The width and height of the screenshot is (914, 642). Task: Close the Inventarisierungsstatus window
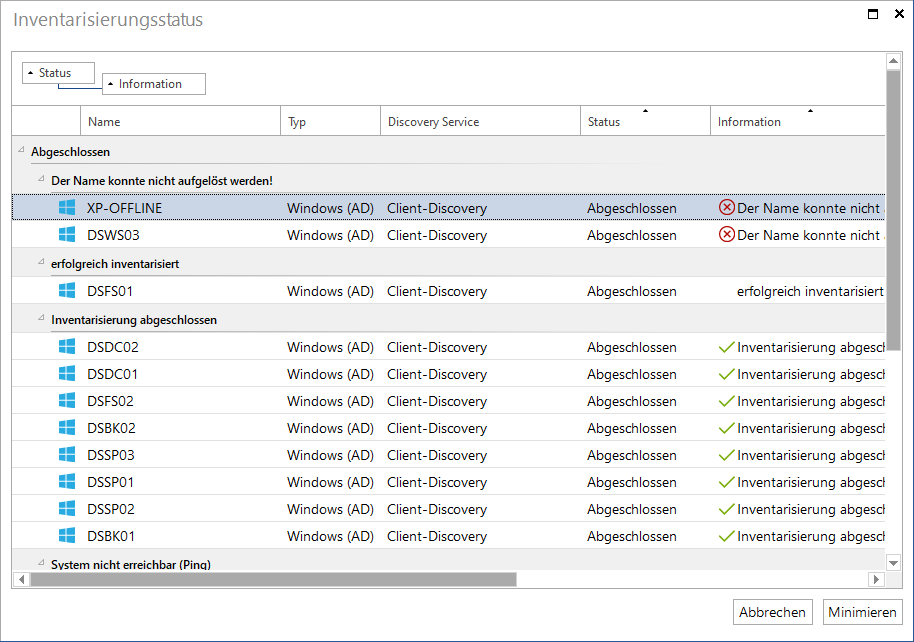(899, 14)
